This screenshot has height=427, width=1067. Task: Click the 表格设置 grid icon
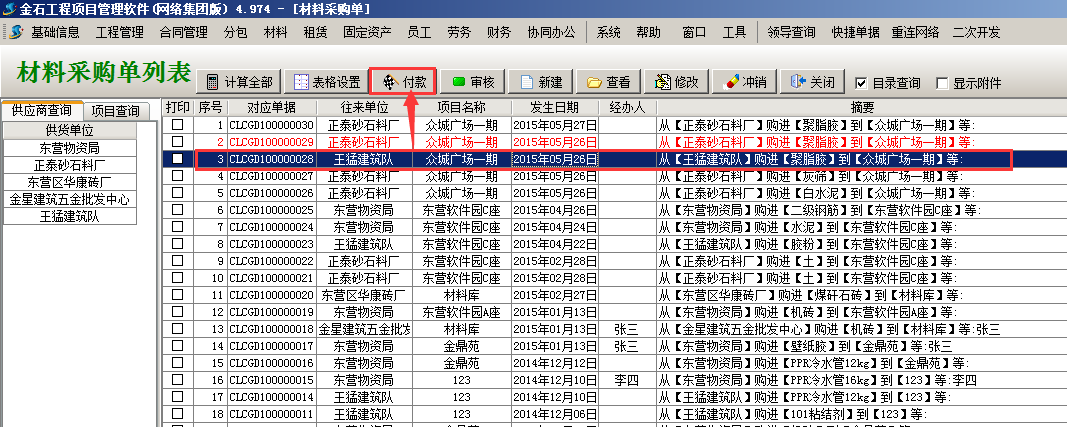point(301,82)
